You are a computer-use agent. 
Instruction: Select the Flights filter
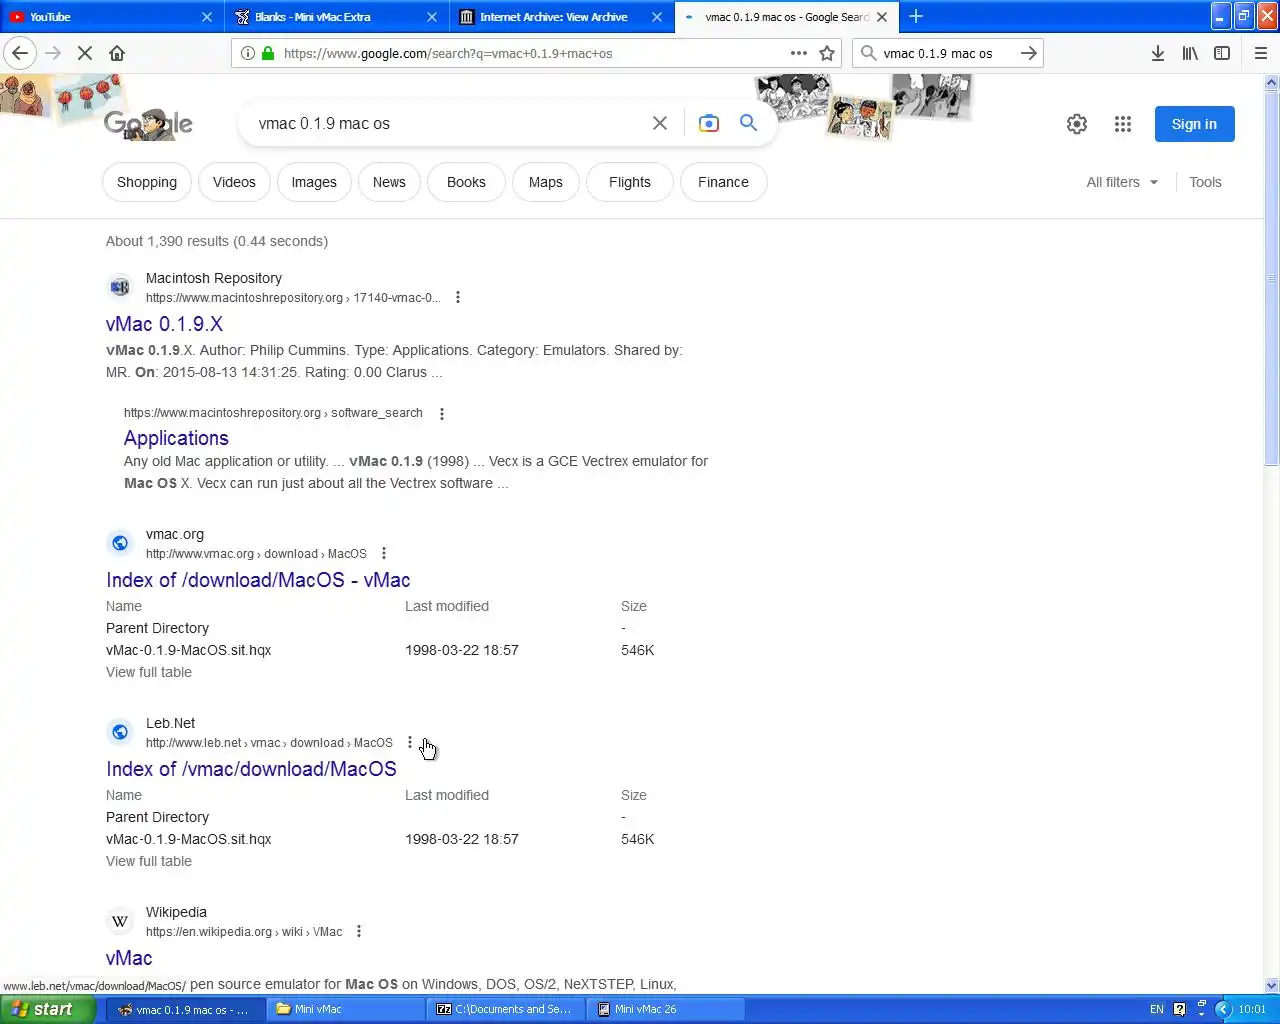630,182
